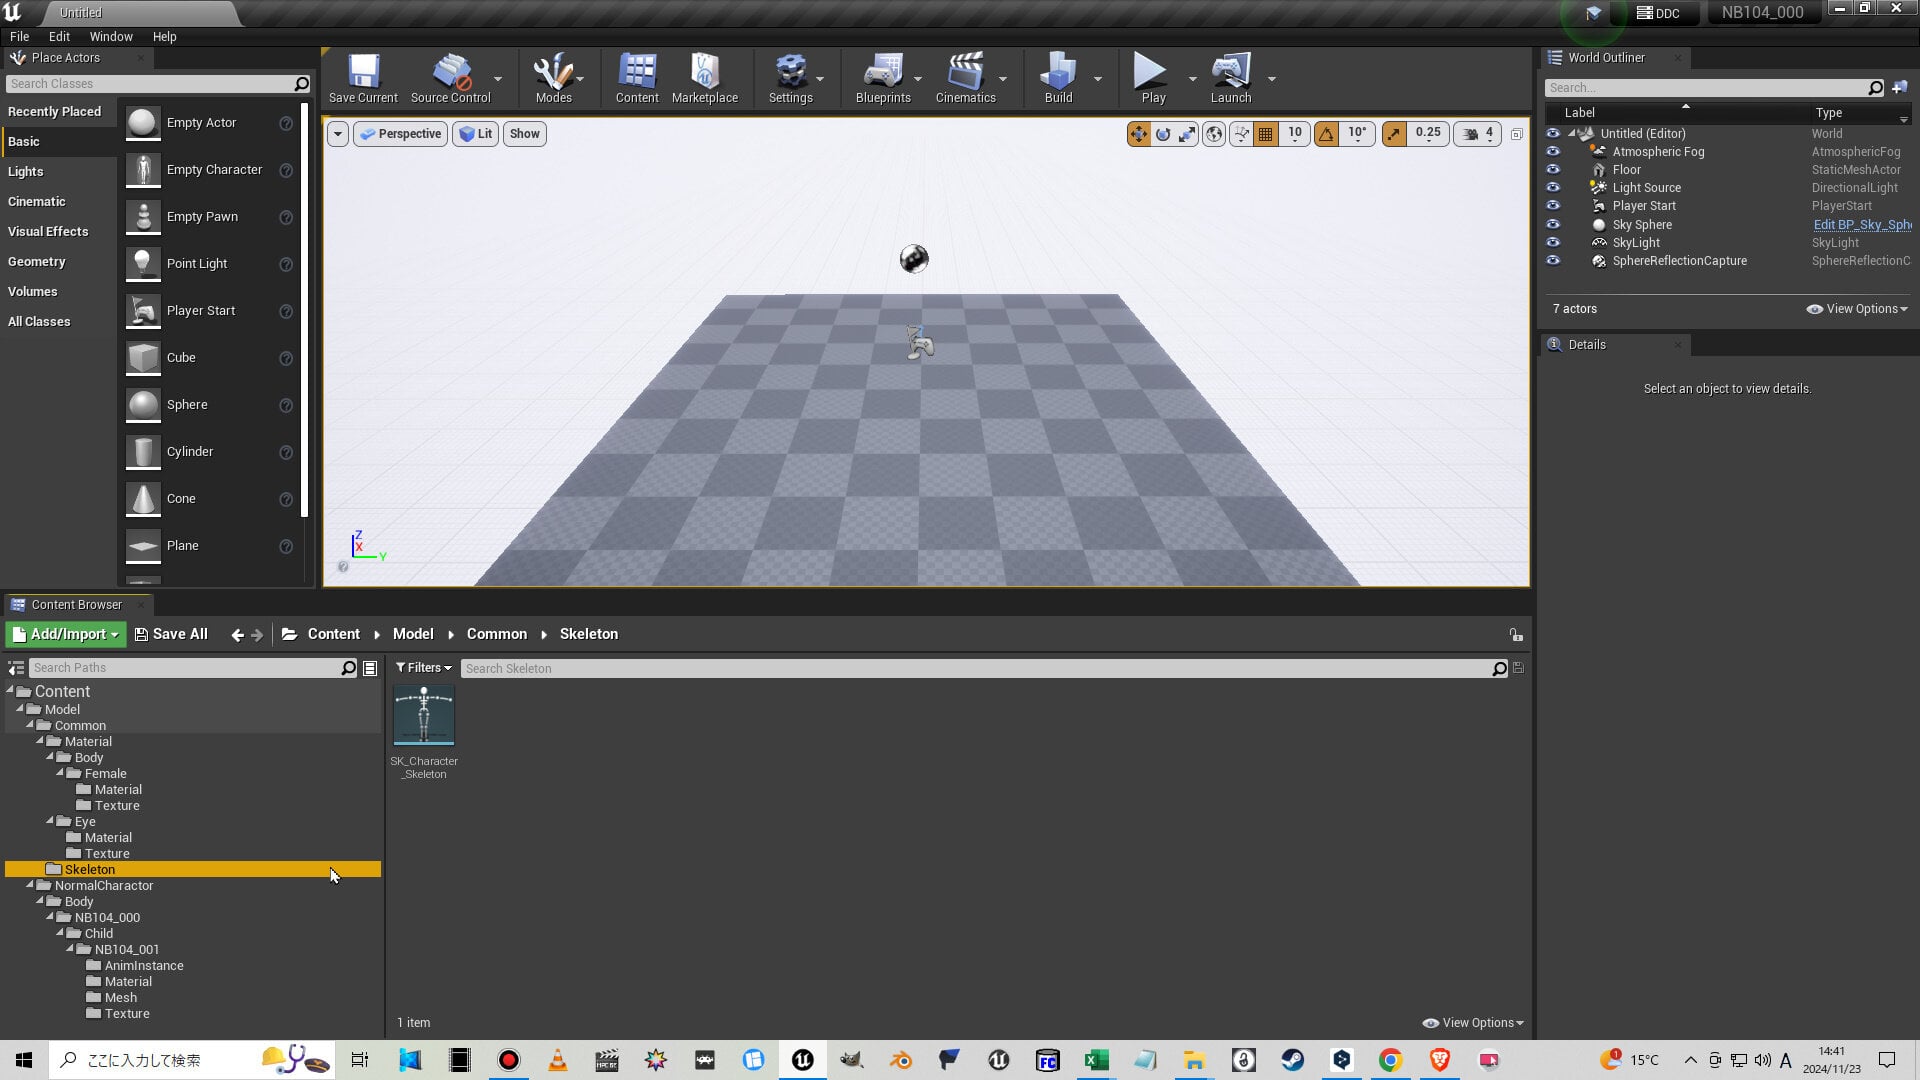
Task: Save the current search as collection icon
Action: coord(1518,668)
